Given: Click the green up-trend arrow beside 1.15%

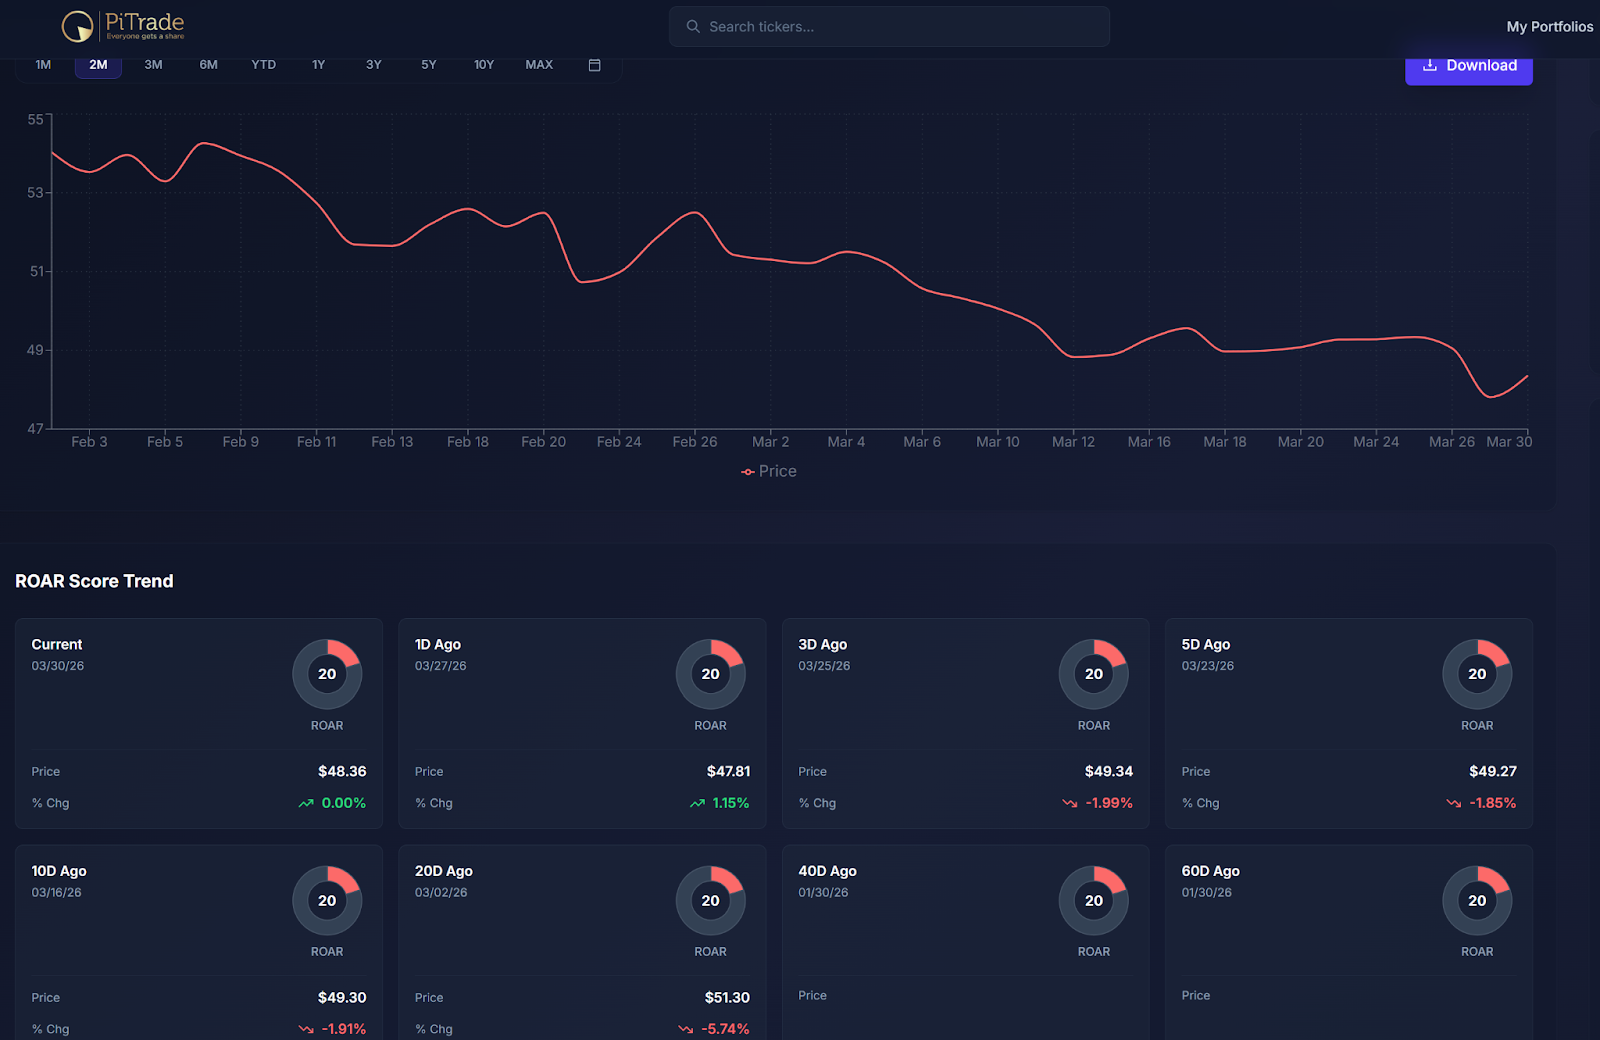Looking at the screenshot, I should click(x=697, y=803).
